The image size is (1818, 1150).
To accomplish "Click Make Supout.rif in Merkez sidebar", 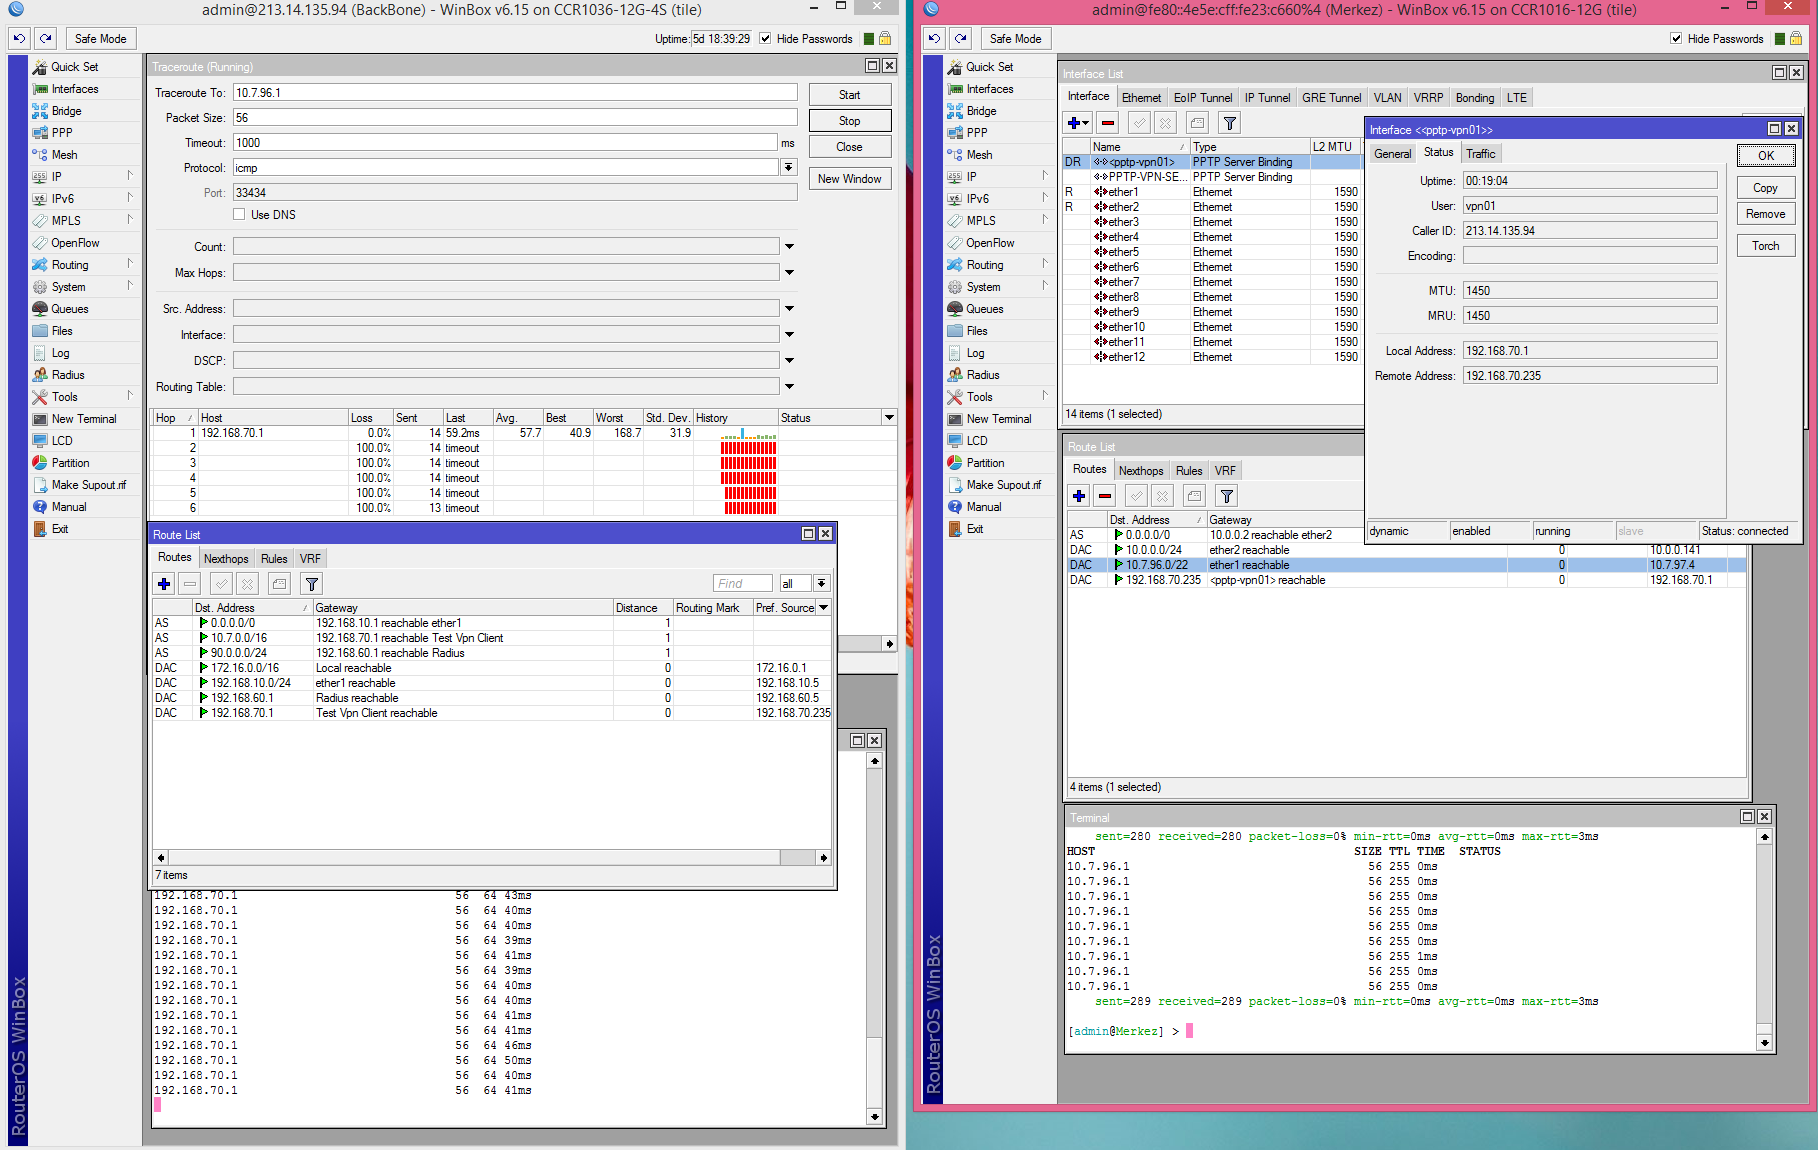I will (1001, 484).
